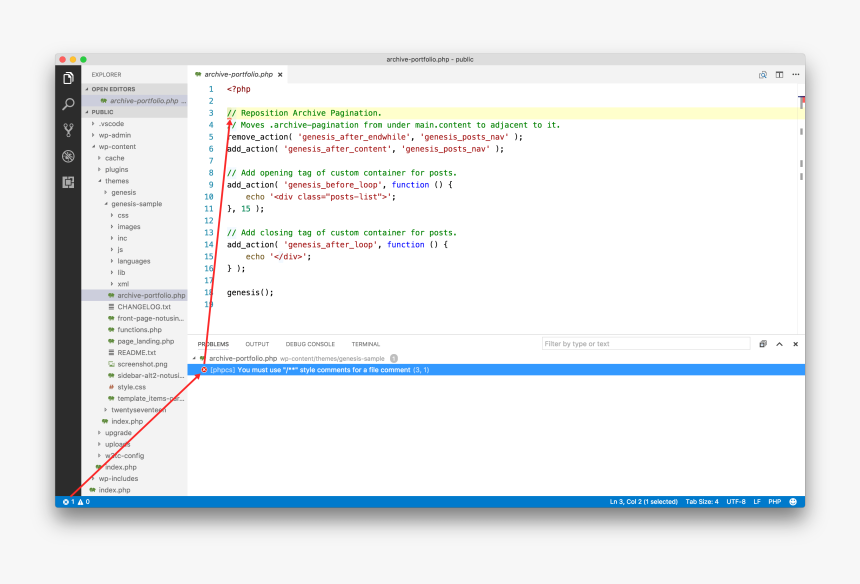Open the Debug view in activity bar
Viewport: 860px width, 584px height.
tap(68, 156)
